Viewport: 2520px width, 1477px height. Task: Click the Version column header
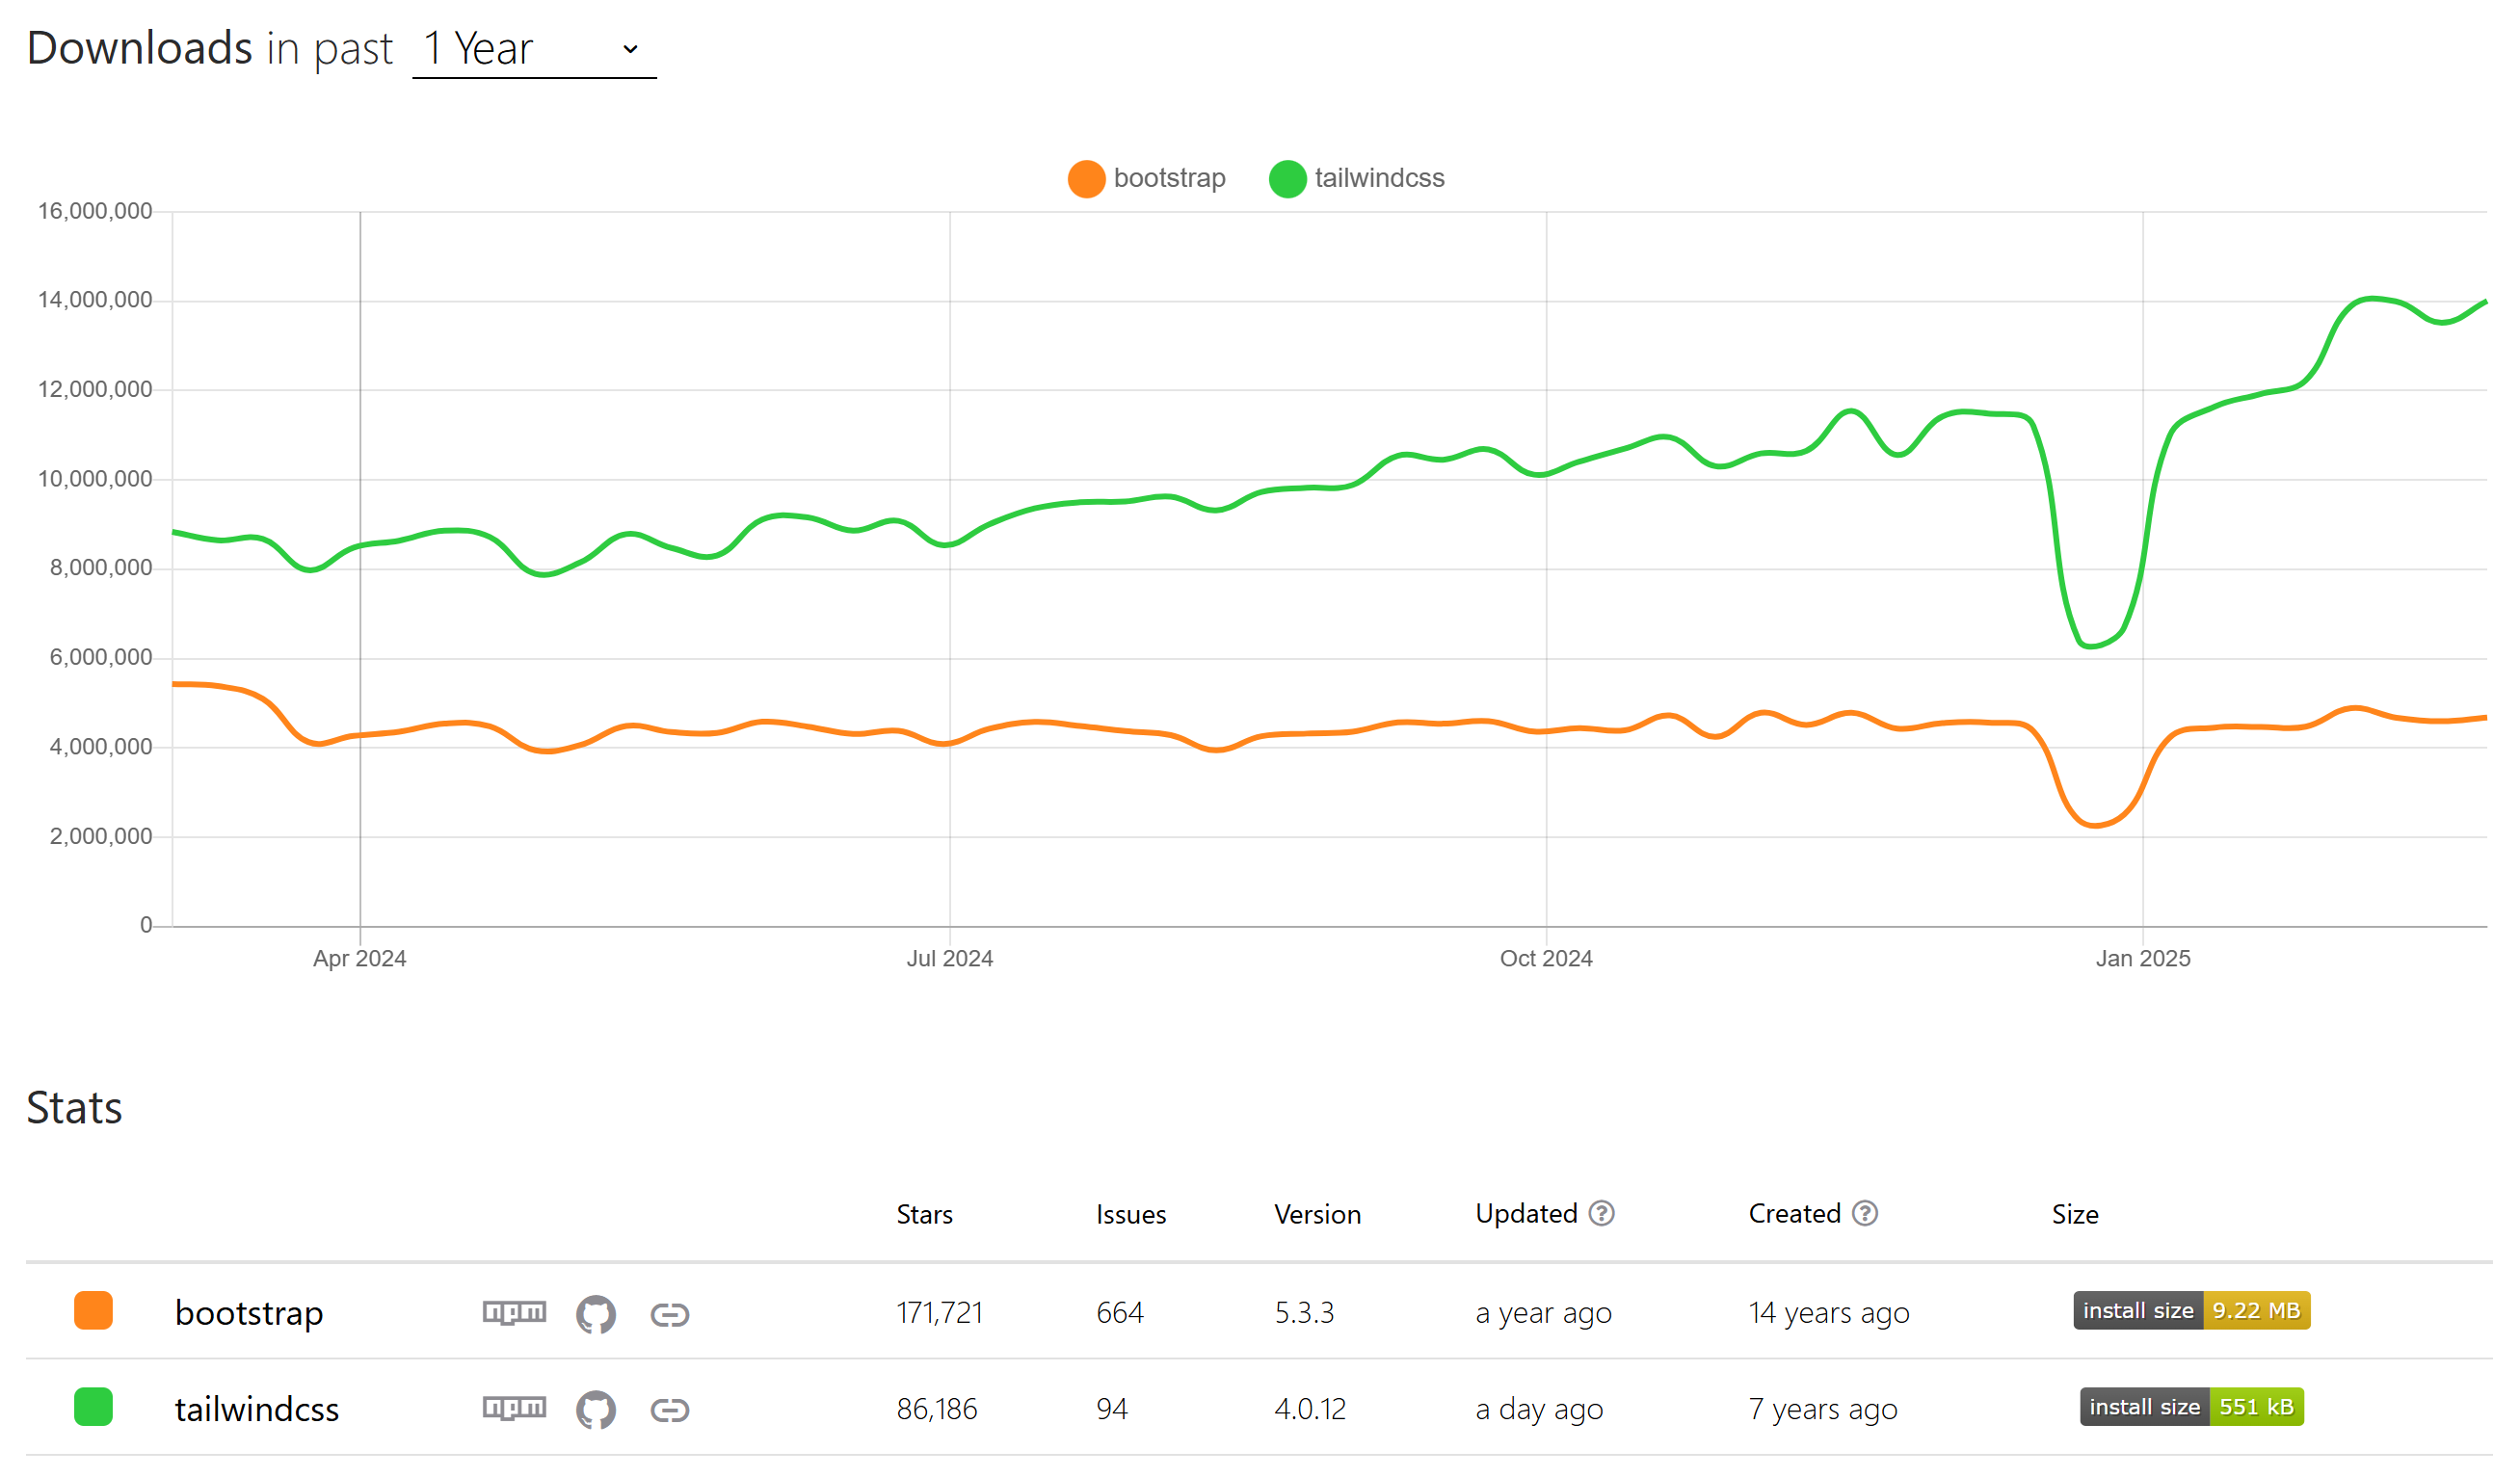pos(1317,1214)
